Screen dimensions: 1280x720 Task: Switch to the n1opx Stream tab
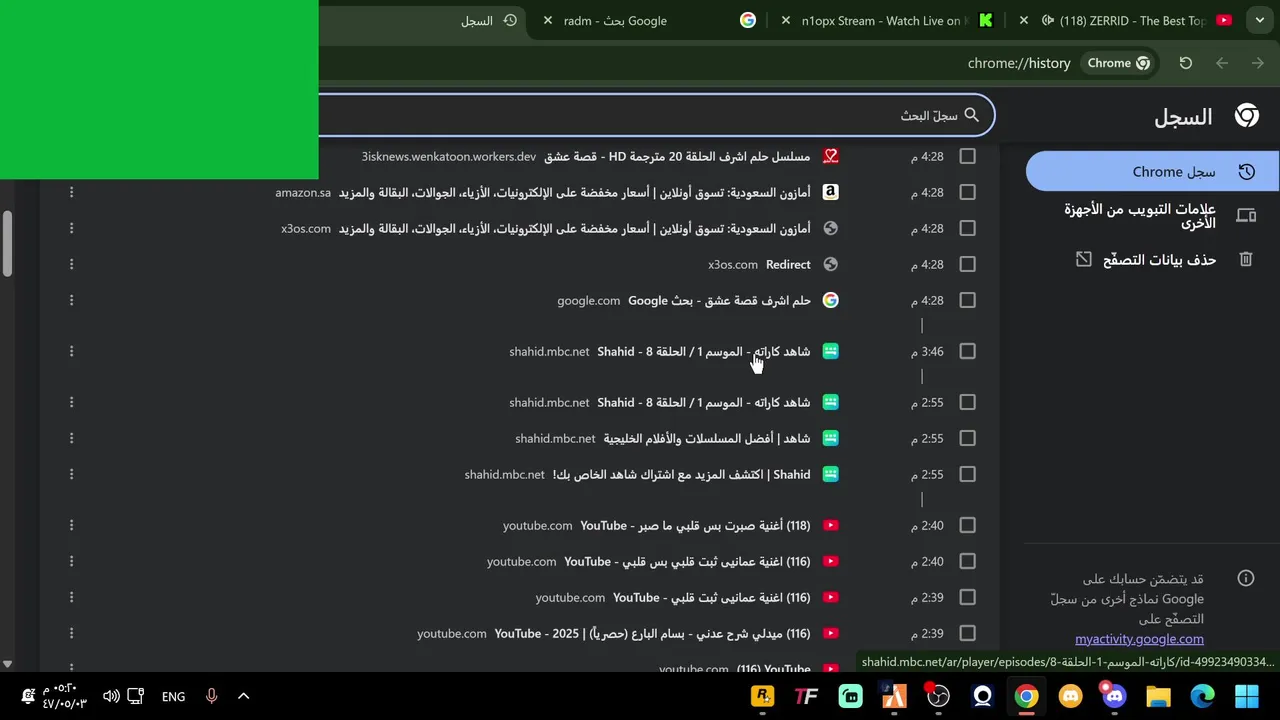point(886,20)
